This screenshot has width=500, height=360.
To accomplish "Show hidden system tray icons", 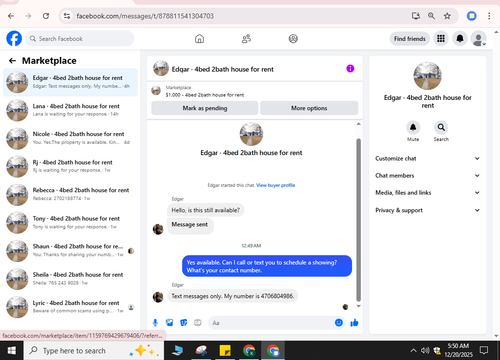I will 413,350.
